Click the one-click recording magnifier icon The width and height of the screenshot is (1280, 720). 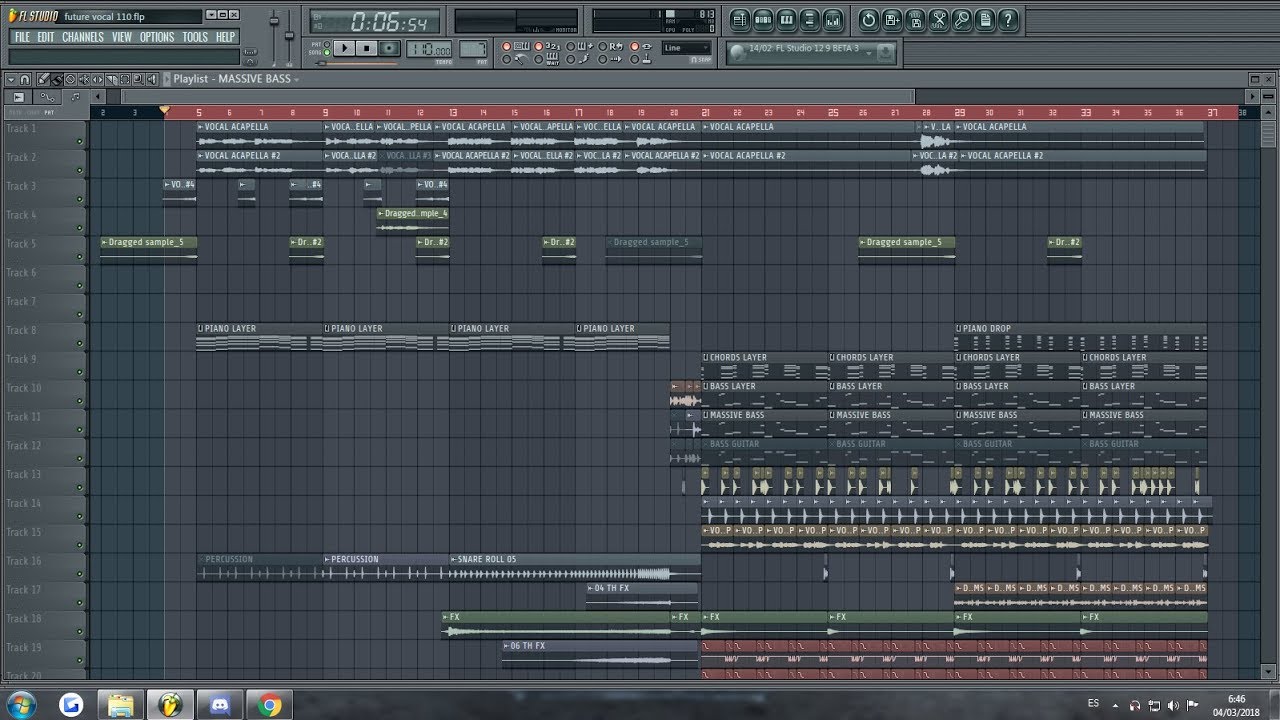961,19
